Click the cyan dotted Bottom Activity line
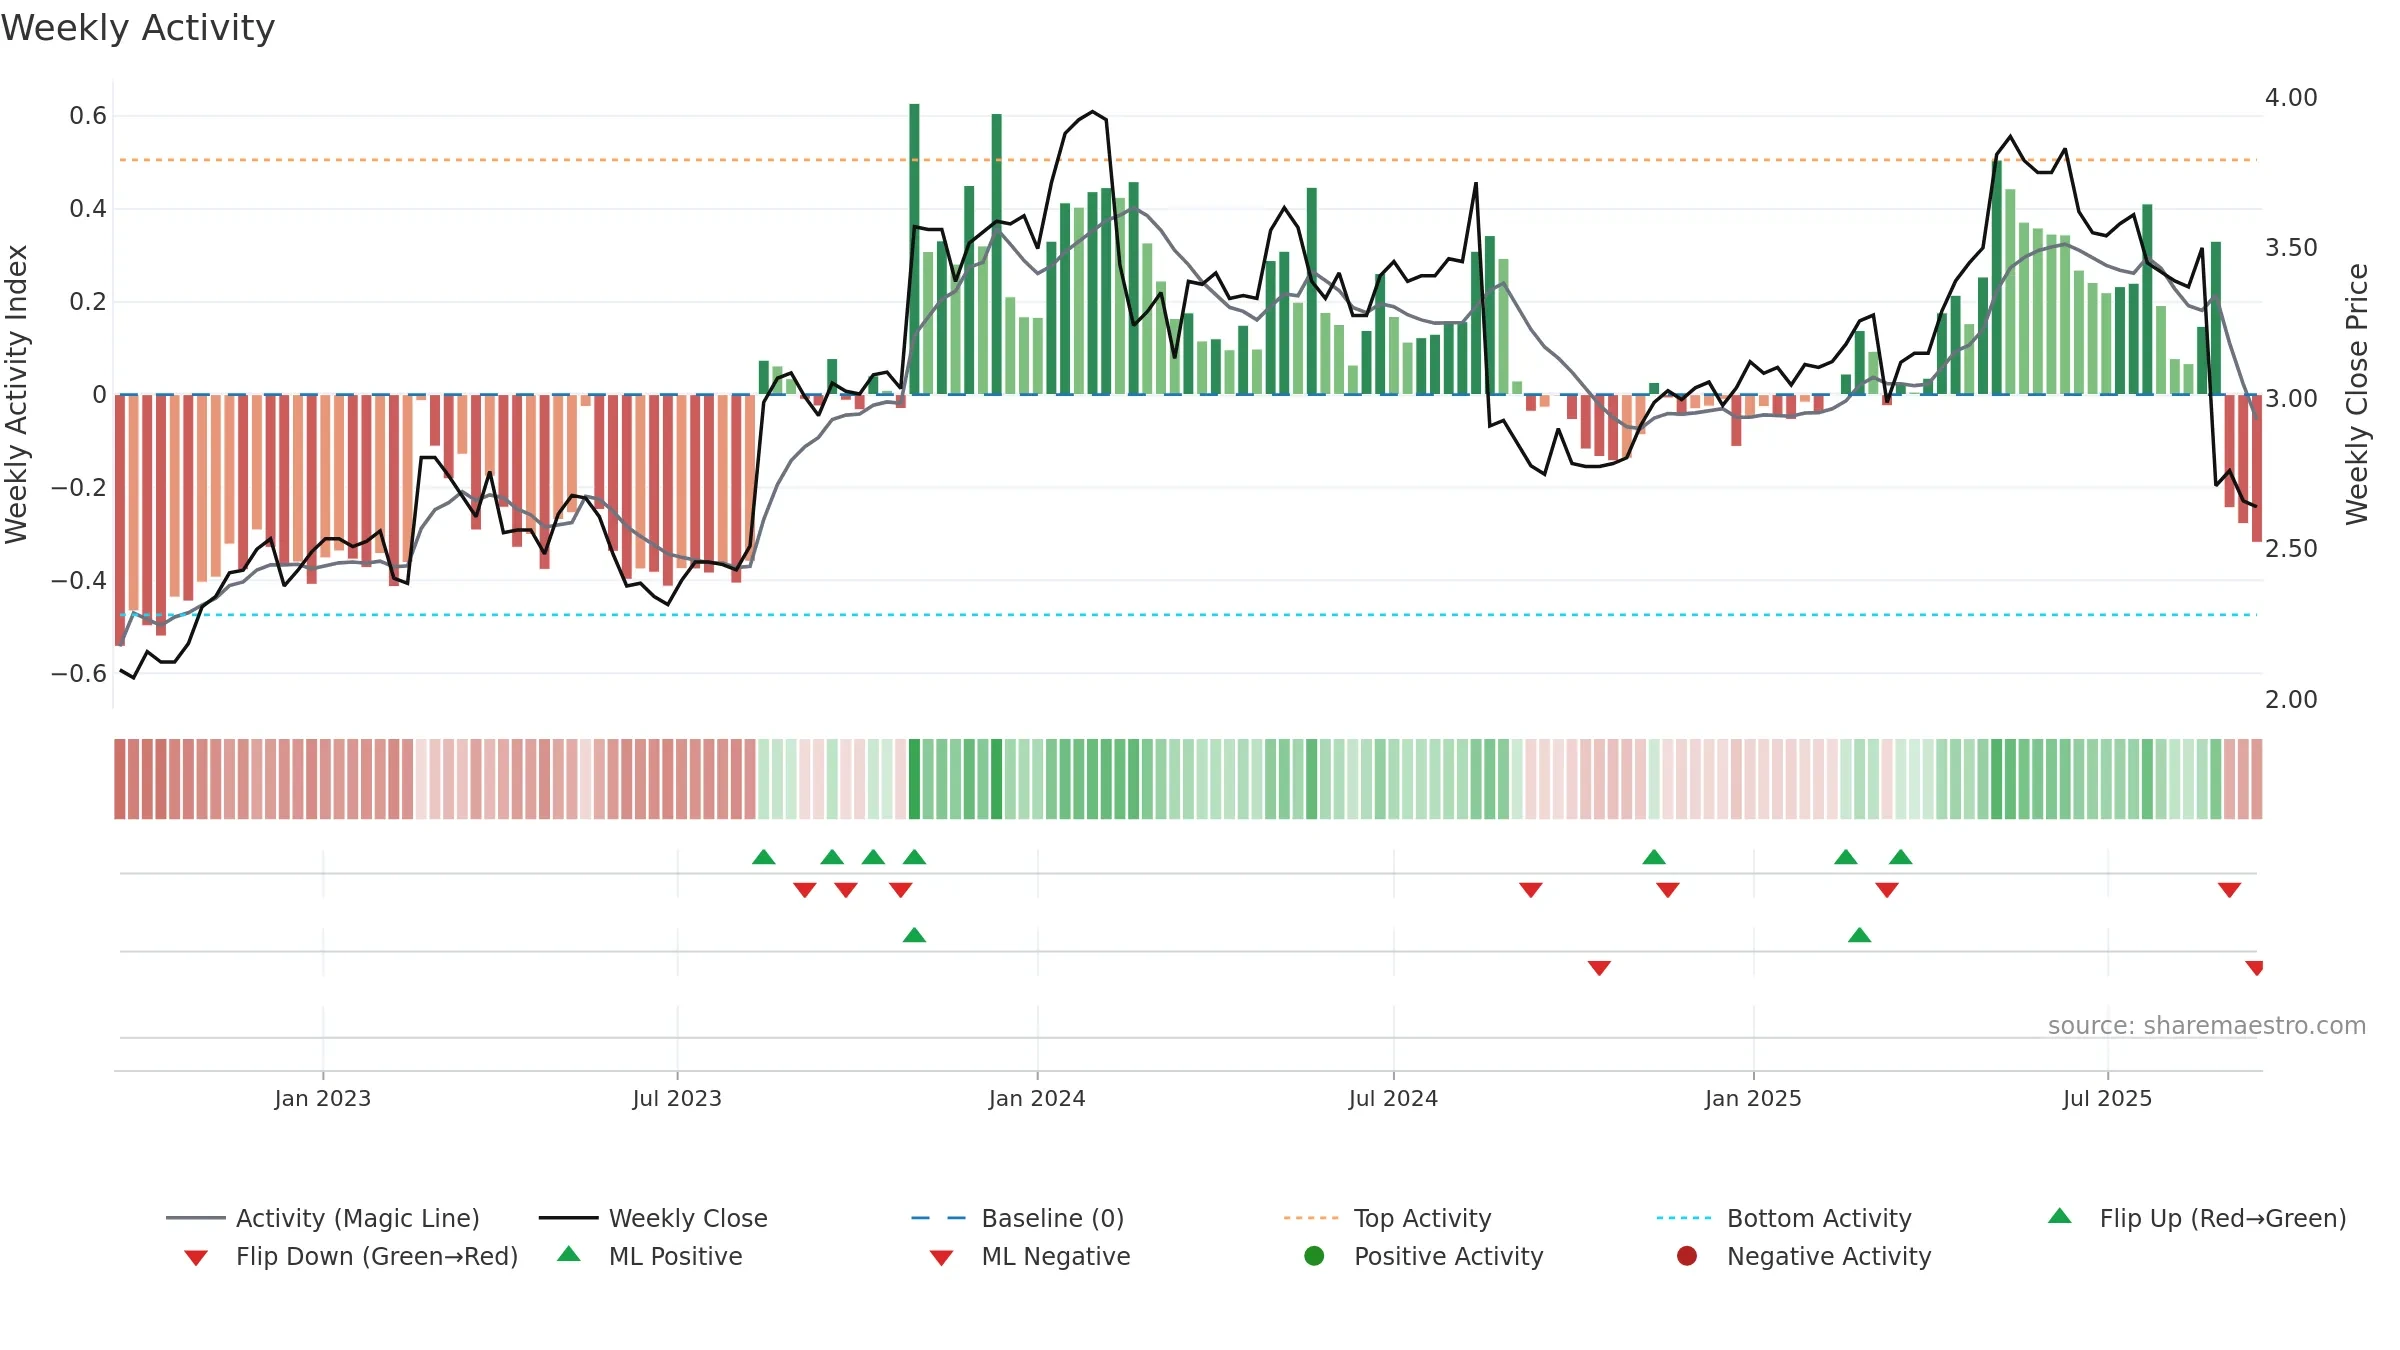Image resolution: width=2400 pixels, height=1350 pixels. tap(1188, 615)
